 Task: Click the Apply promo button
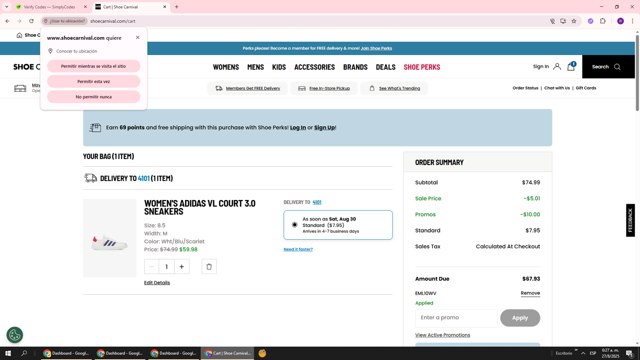point(520,318)
